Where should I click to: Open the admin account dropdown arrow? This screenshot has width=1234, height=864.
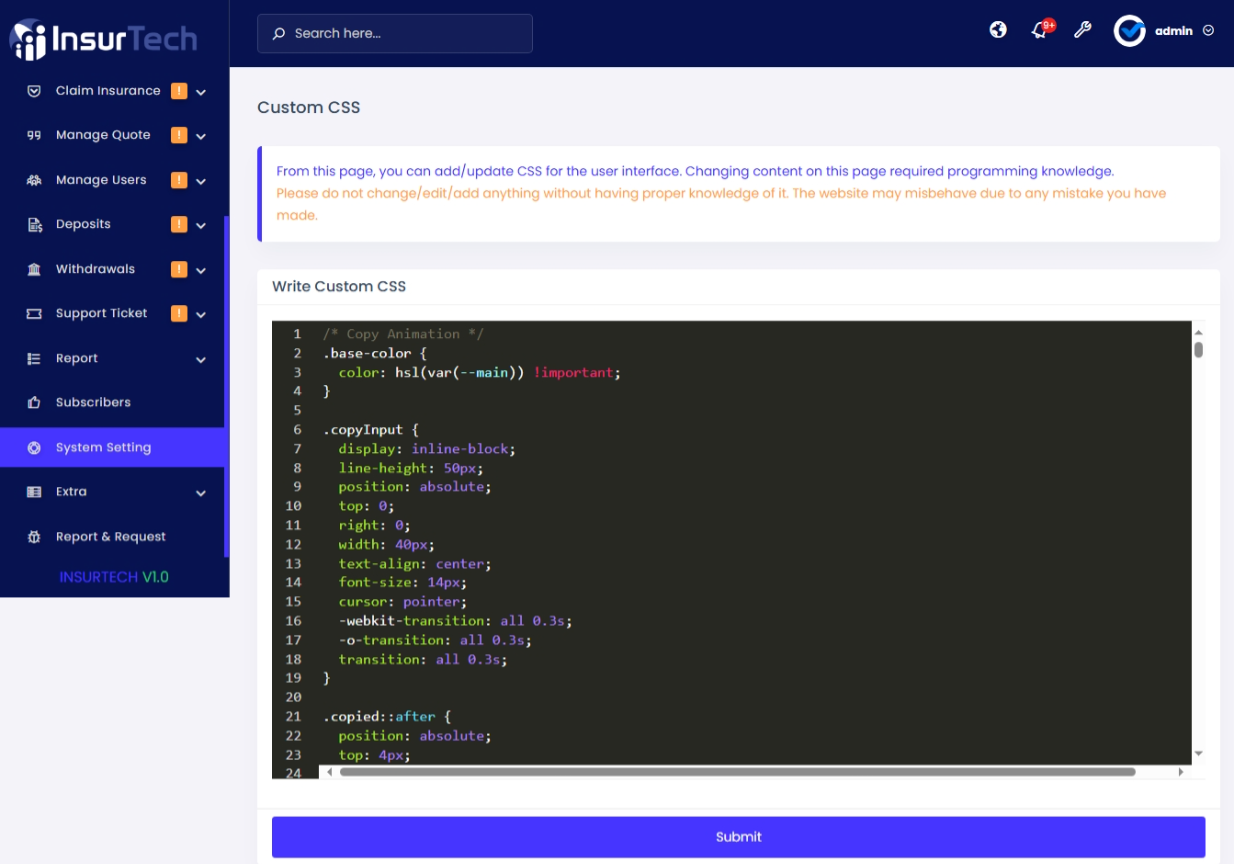click(x=1208, y=31)
